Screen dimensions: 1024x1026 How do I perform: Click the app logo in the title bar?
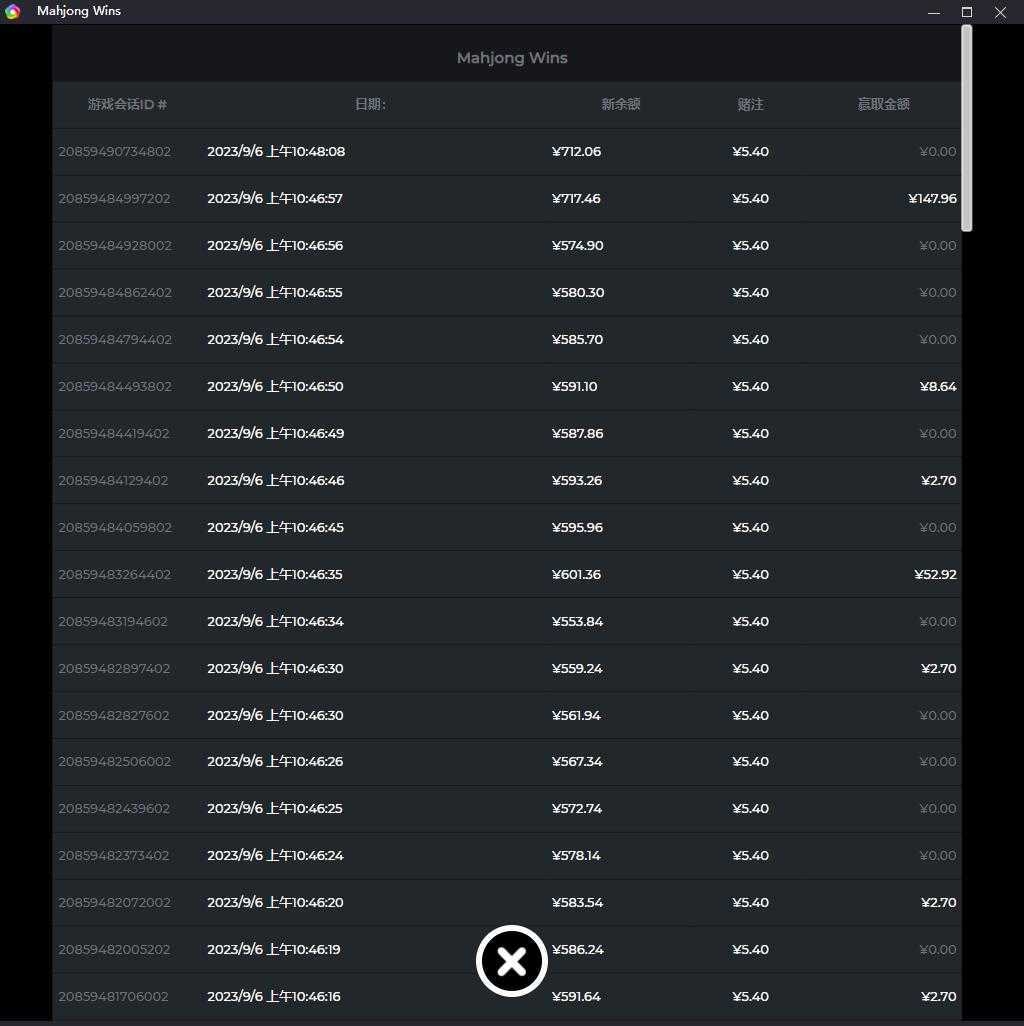point(12,11)
